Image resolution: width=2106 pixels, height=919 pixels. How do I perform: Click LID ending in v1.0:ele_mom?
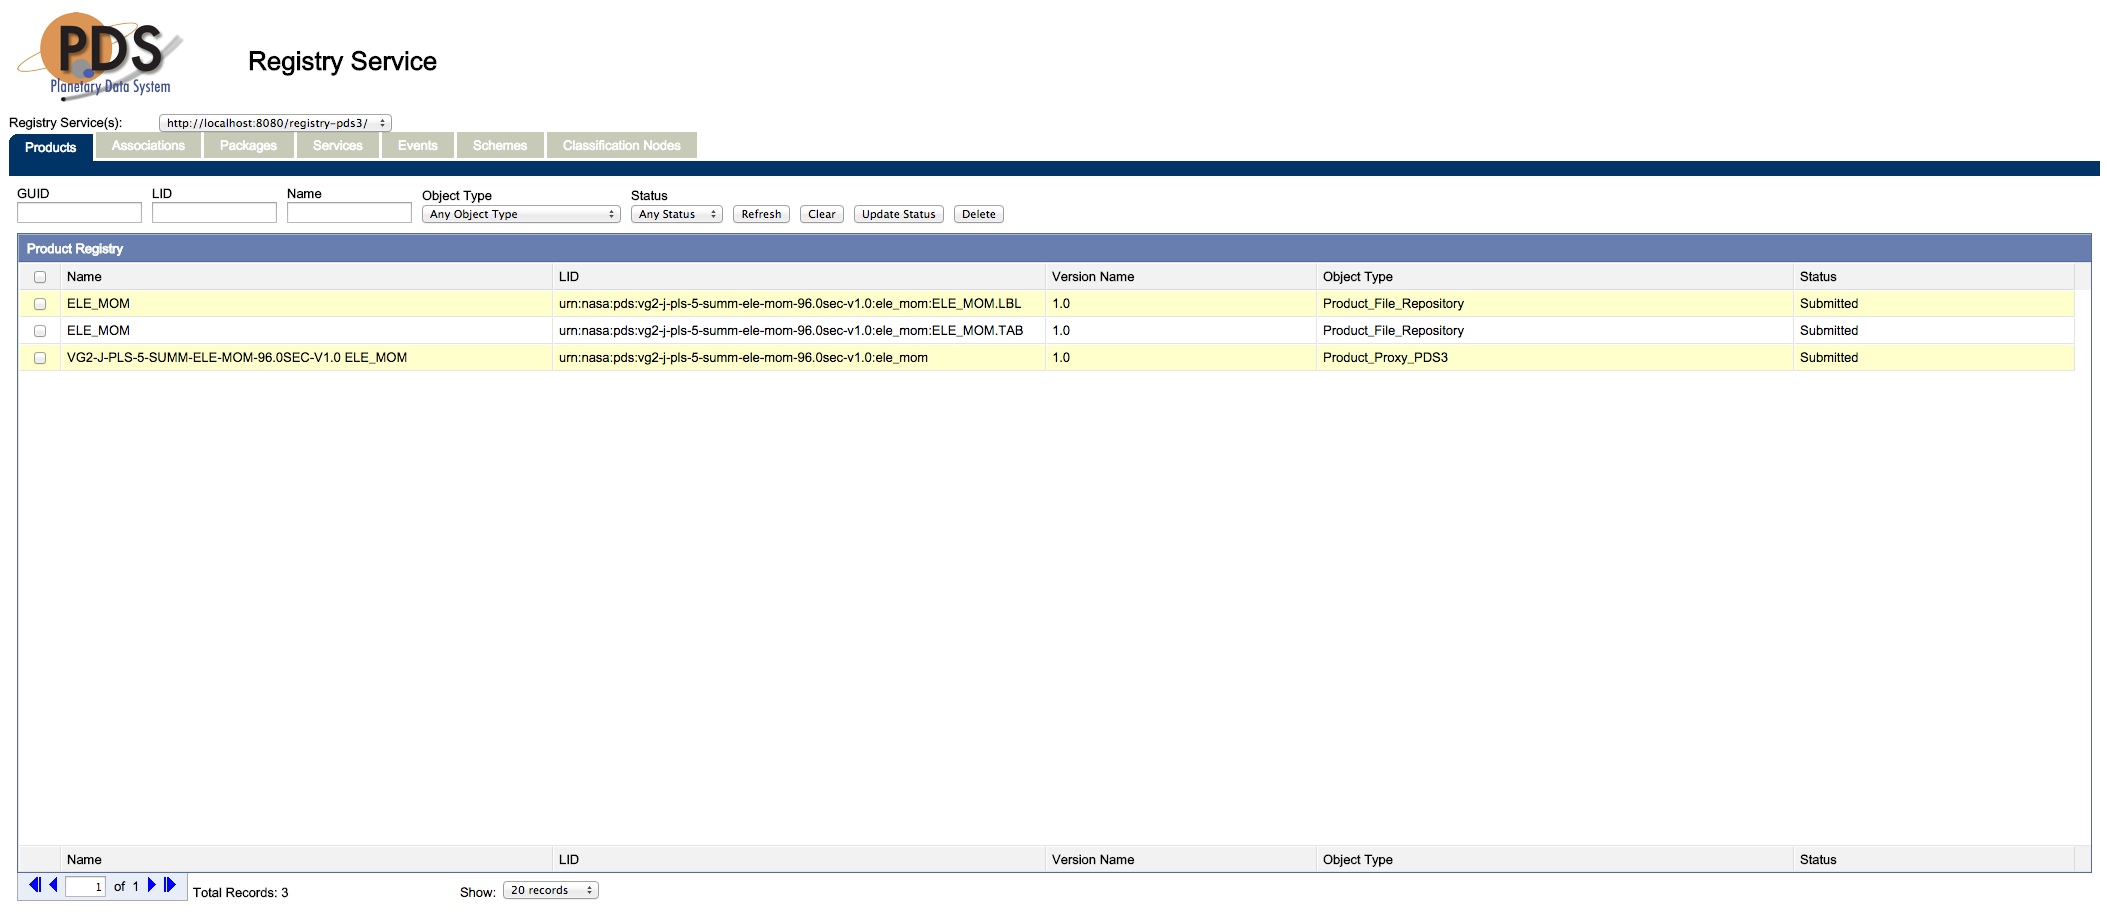pyautogui.click(x=743, y=358)
